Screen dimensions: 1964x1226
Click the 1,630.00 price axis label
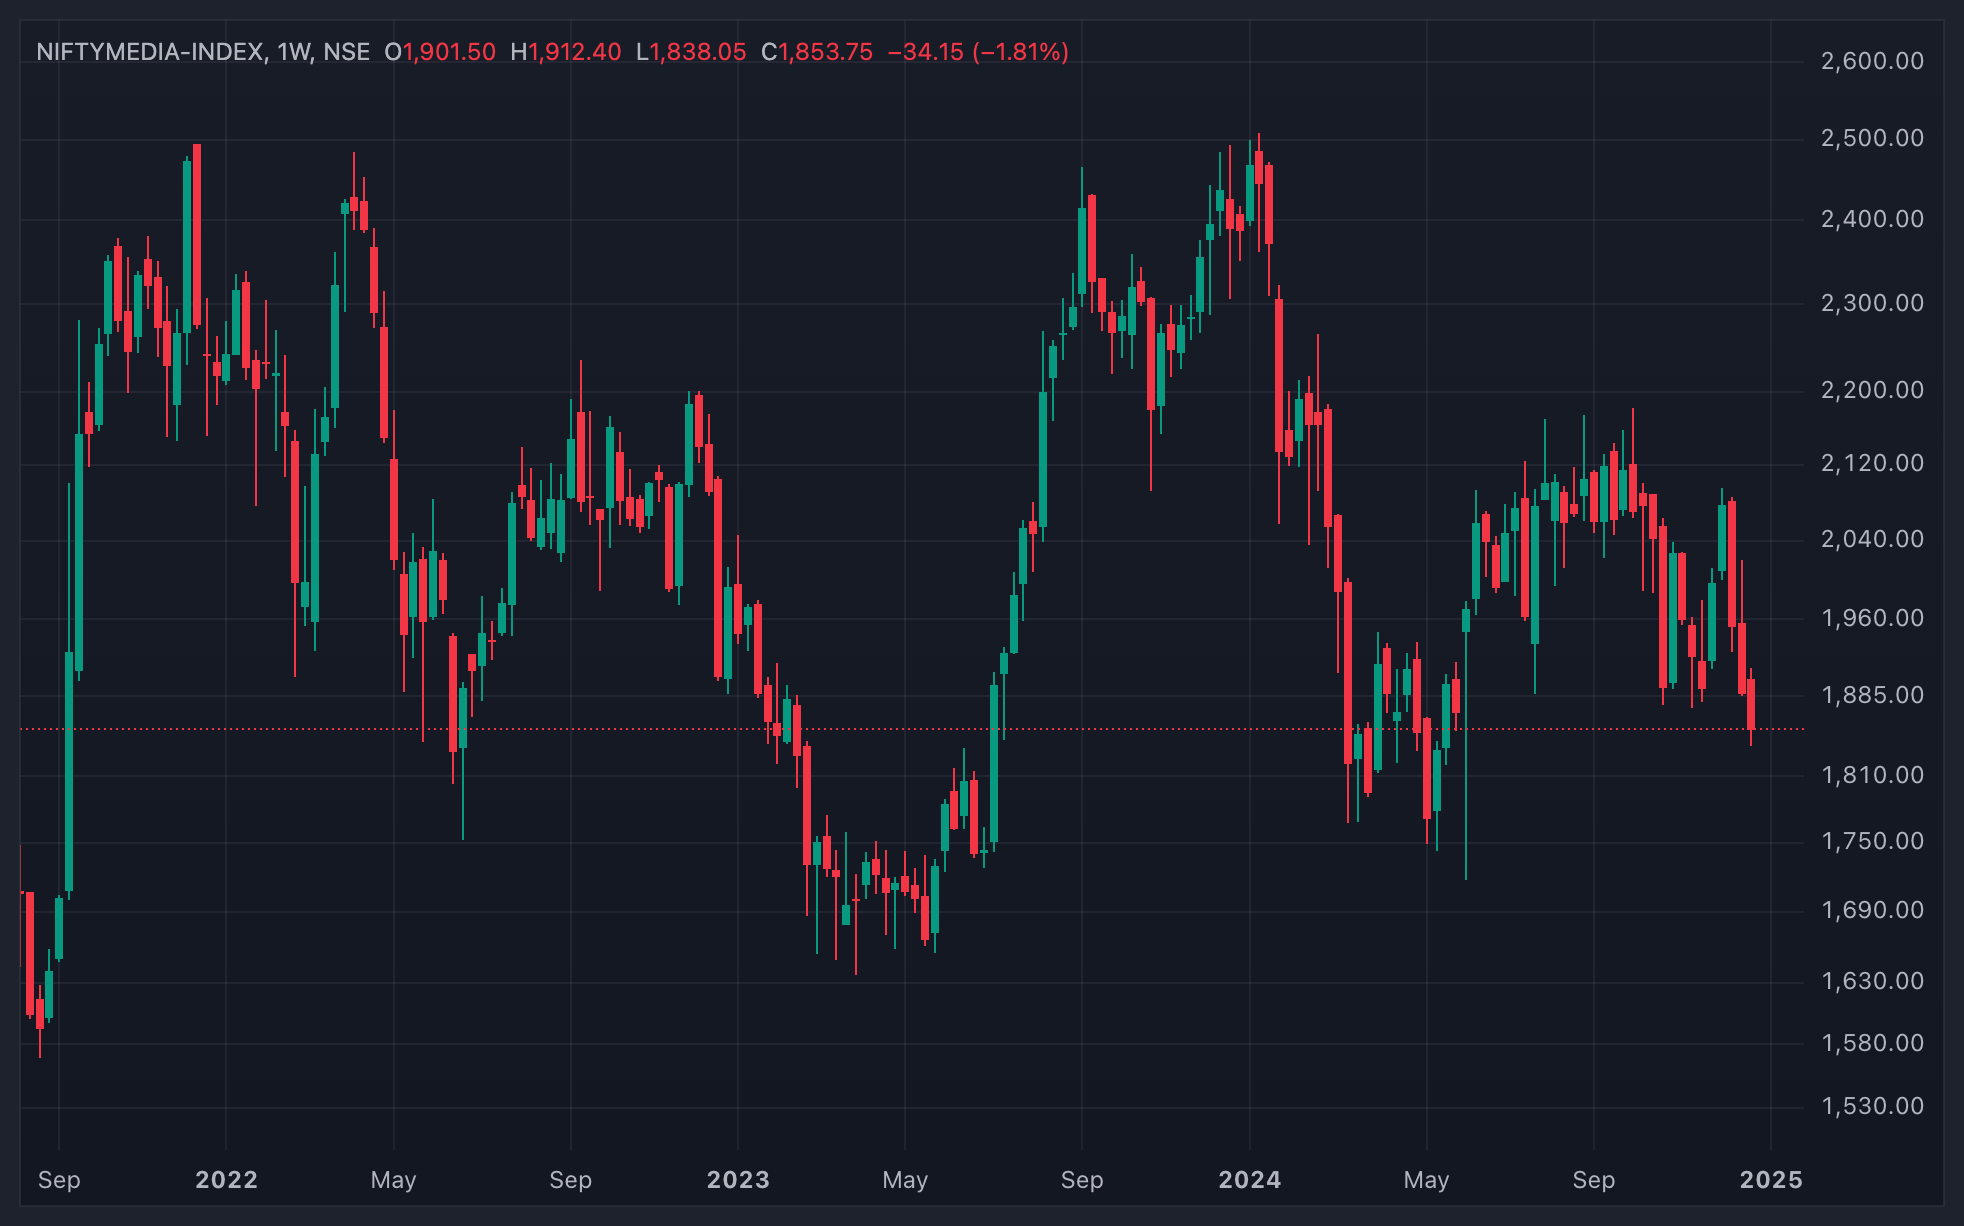[x=1872, y=981]
